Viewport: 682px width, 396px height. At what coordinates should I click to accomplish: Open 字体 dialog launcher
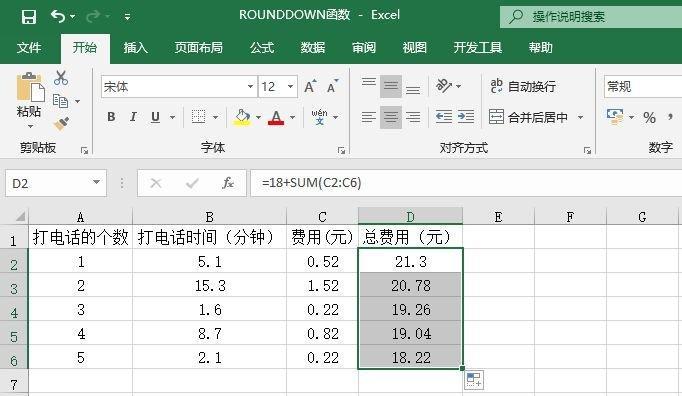341,151
